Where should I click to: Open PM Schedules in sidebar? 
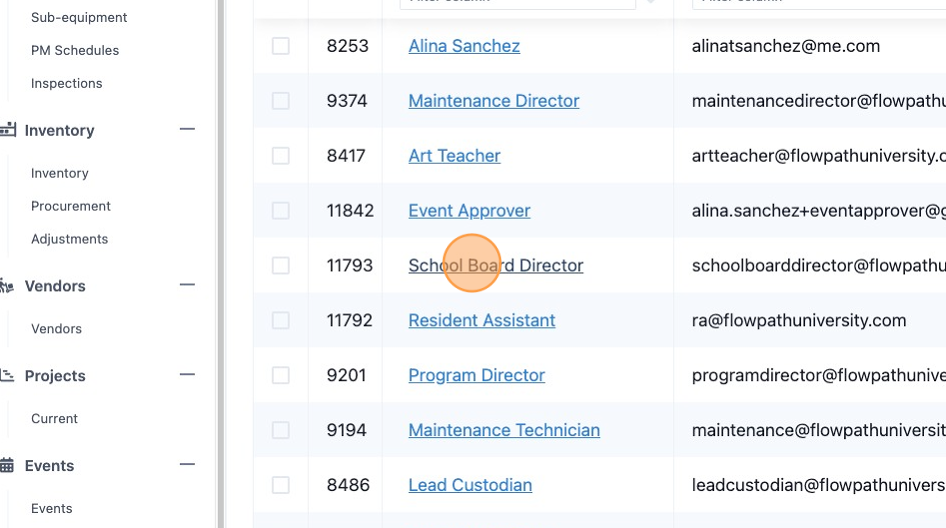[x=75, y=51]
